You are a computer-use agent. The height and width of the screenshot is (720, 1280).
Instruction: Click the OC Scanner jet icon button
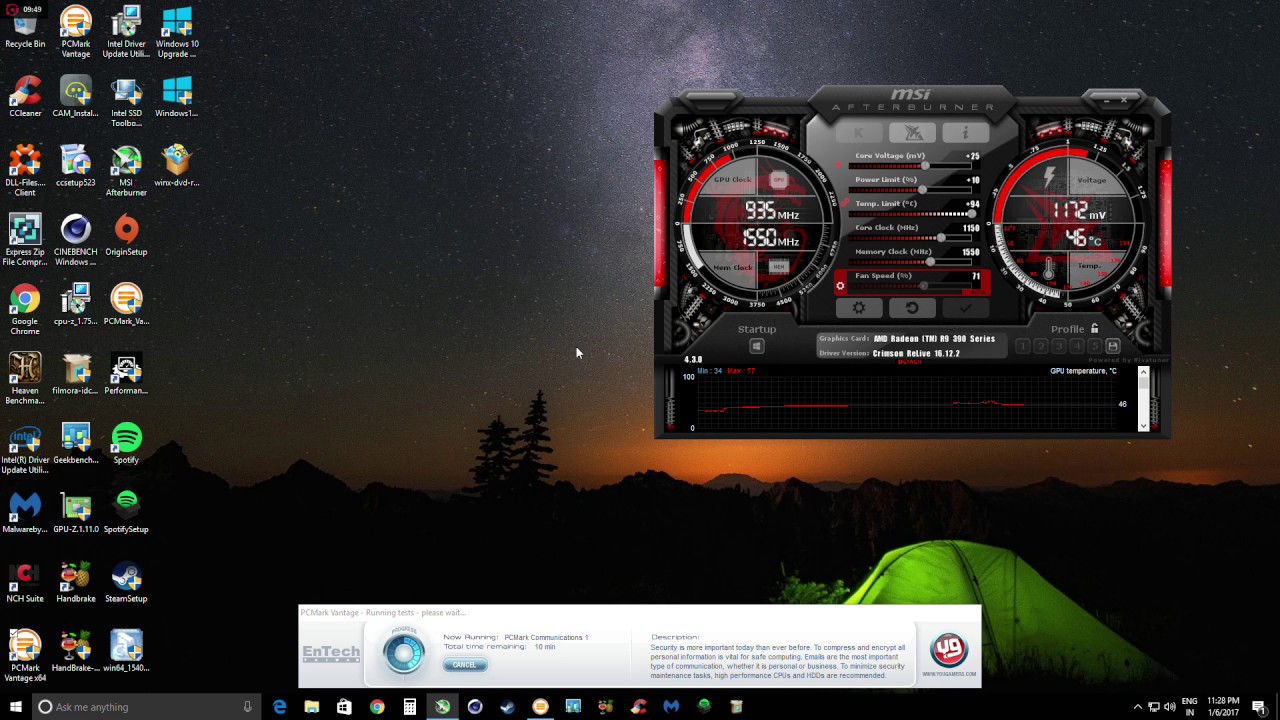pos(912,133)
